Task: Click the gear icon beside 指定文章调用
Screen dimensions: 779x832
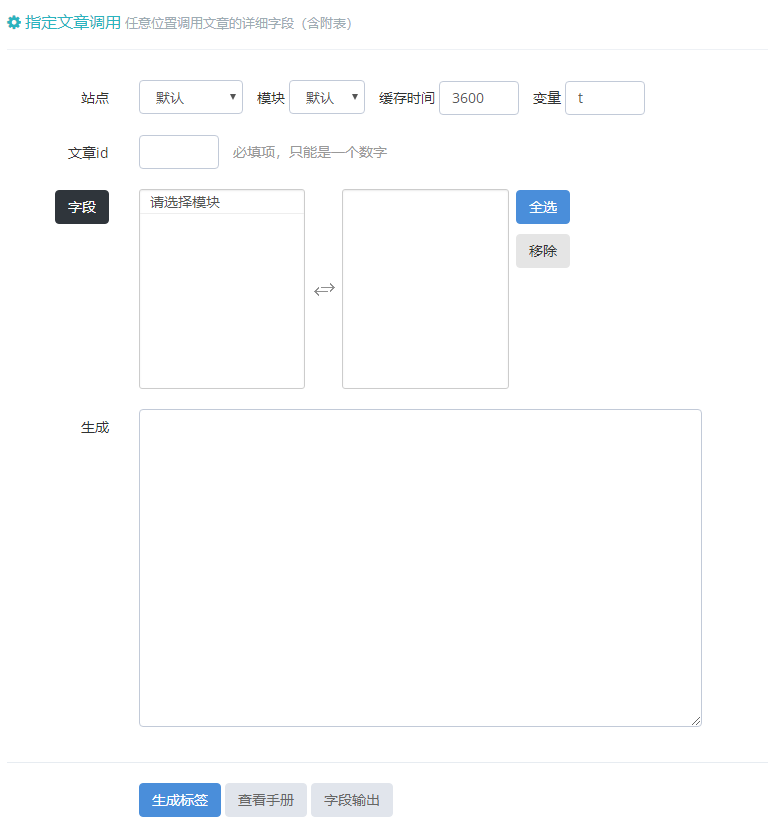Action: click(14, 23)
